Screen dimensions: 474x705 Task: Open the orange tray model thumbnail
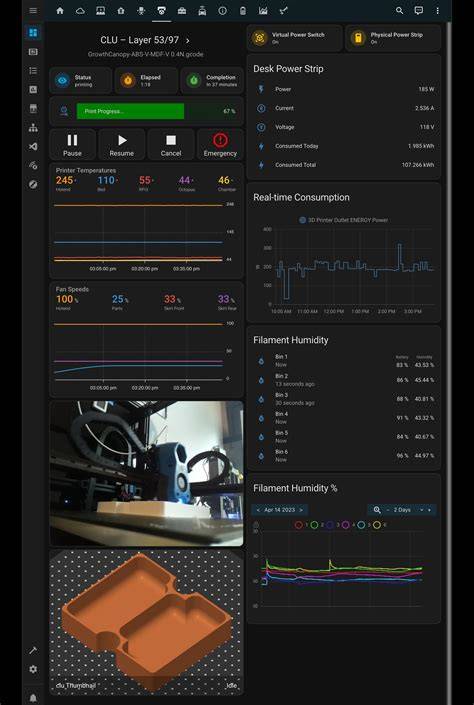point(146,622)
